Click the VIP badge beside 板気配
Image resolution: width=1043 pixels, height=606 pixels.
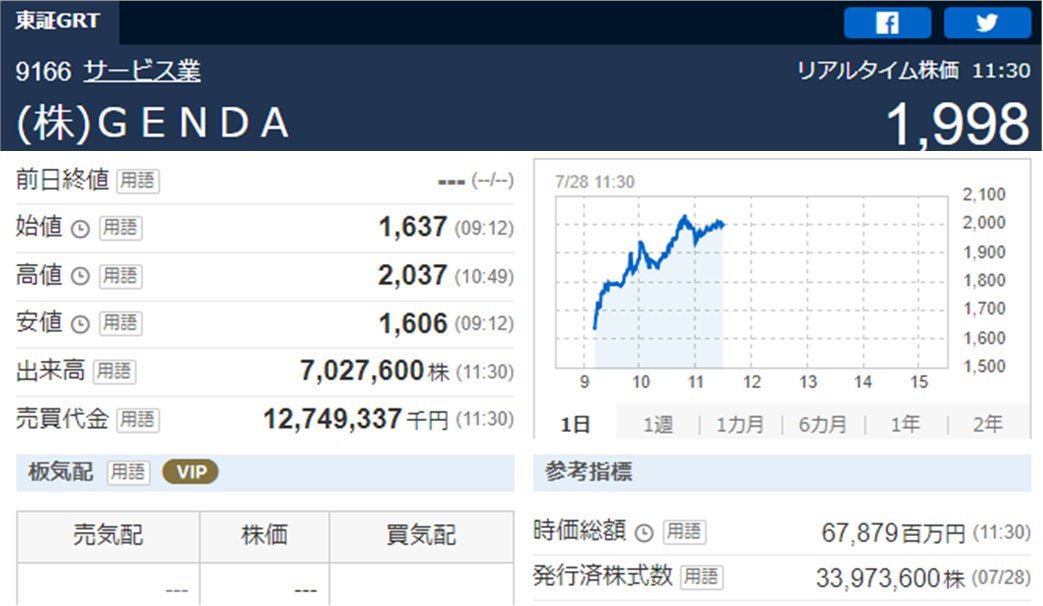(x=190, y=472)
